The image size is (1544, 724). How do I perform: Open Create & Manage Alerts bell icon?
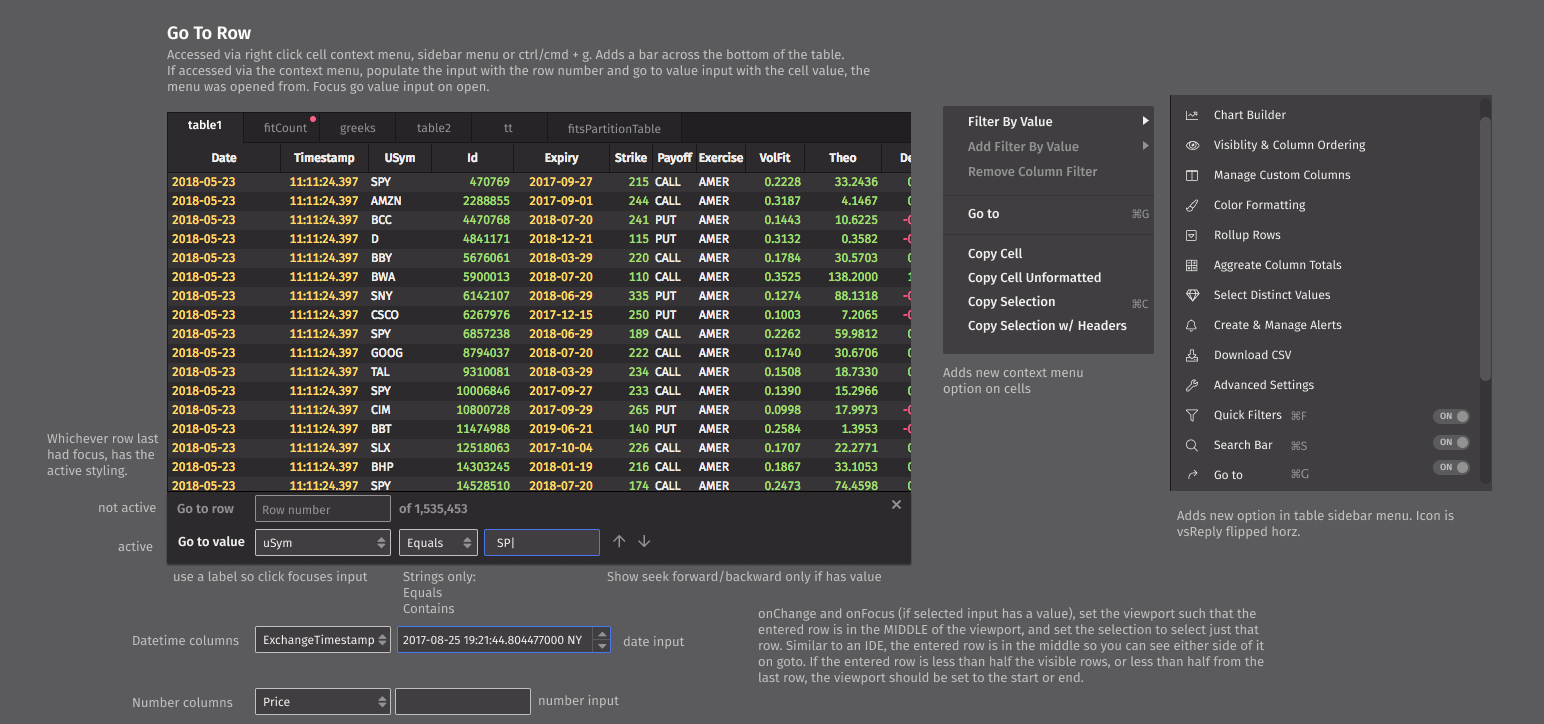click(x=1192, y=324)
